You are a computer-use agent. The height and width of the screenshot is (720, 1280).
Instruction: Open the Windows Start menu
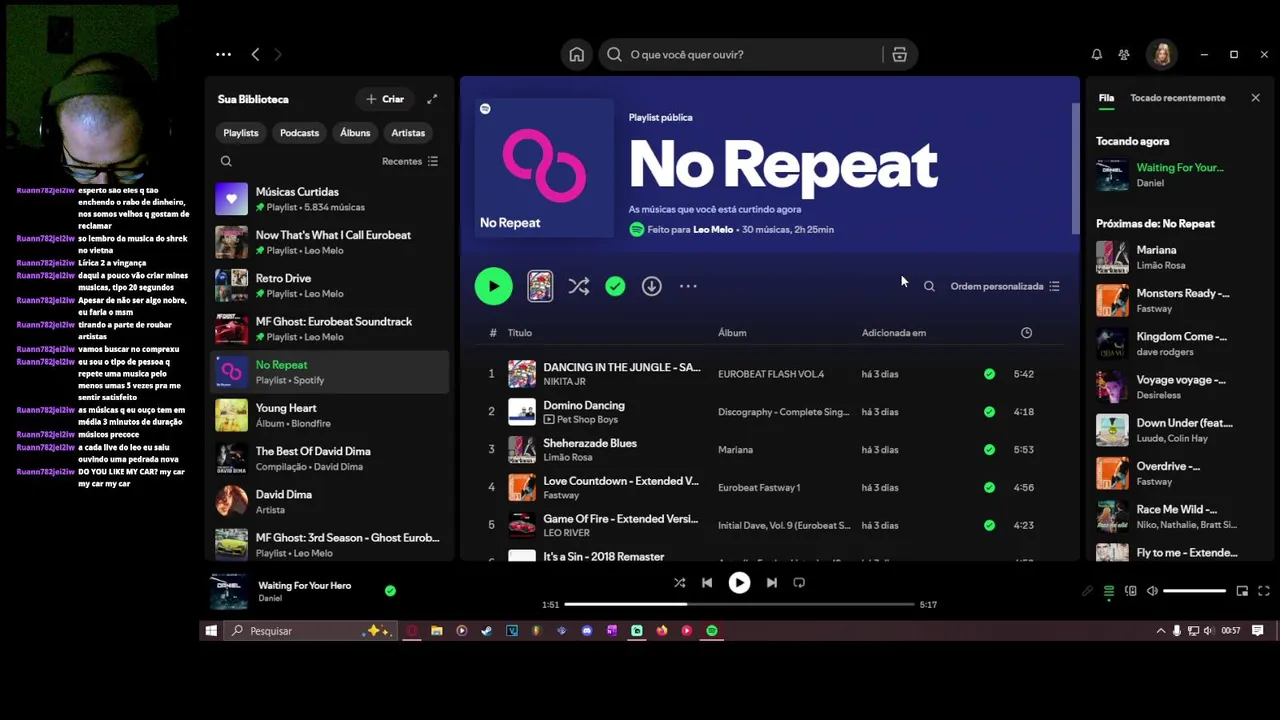point(211,631)
